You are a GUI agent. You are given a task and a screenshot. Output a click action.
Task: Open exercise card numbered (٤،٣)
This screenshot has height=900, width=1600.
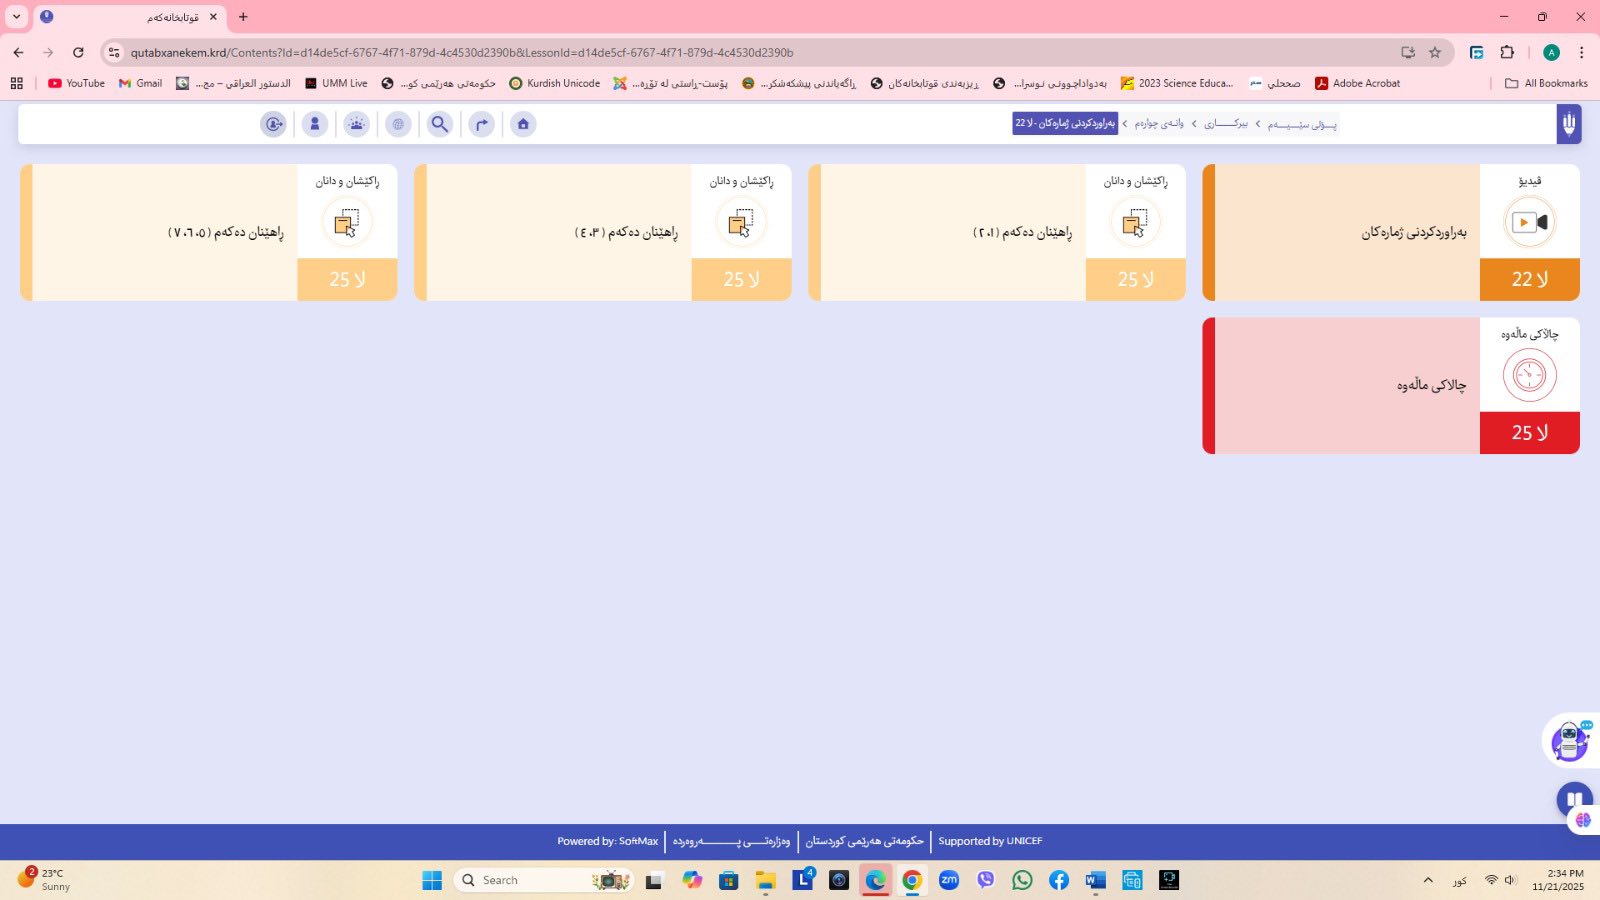(602, 232)
